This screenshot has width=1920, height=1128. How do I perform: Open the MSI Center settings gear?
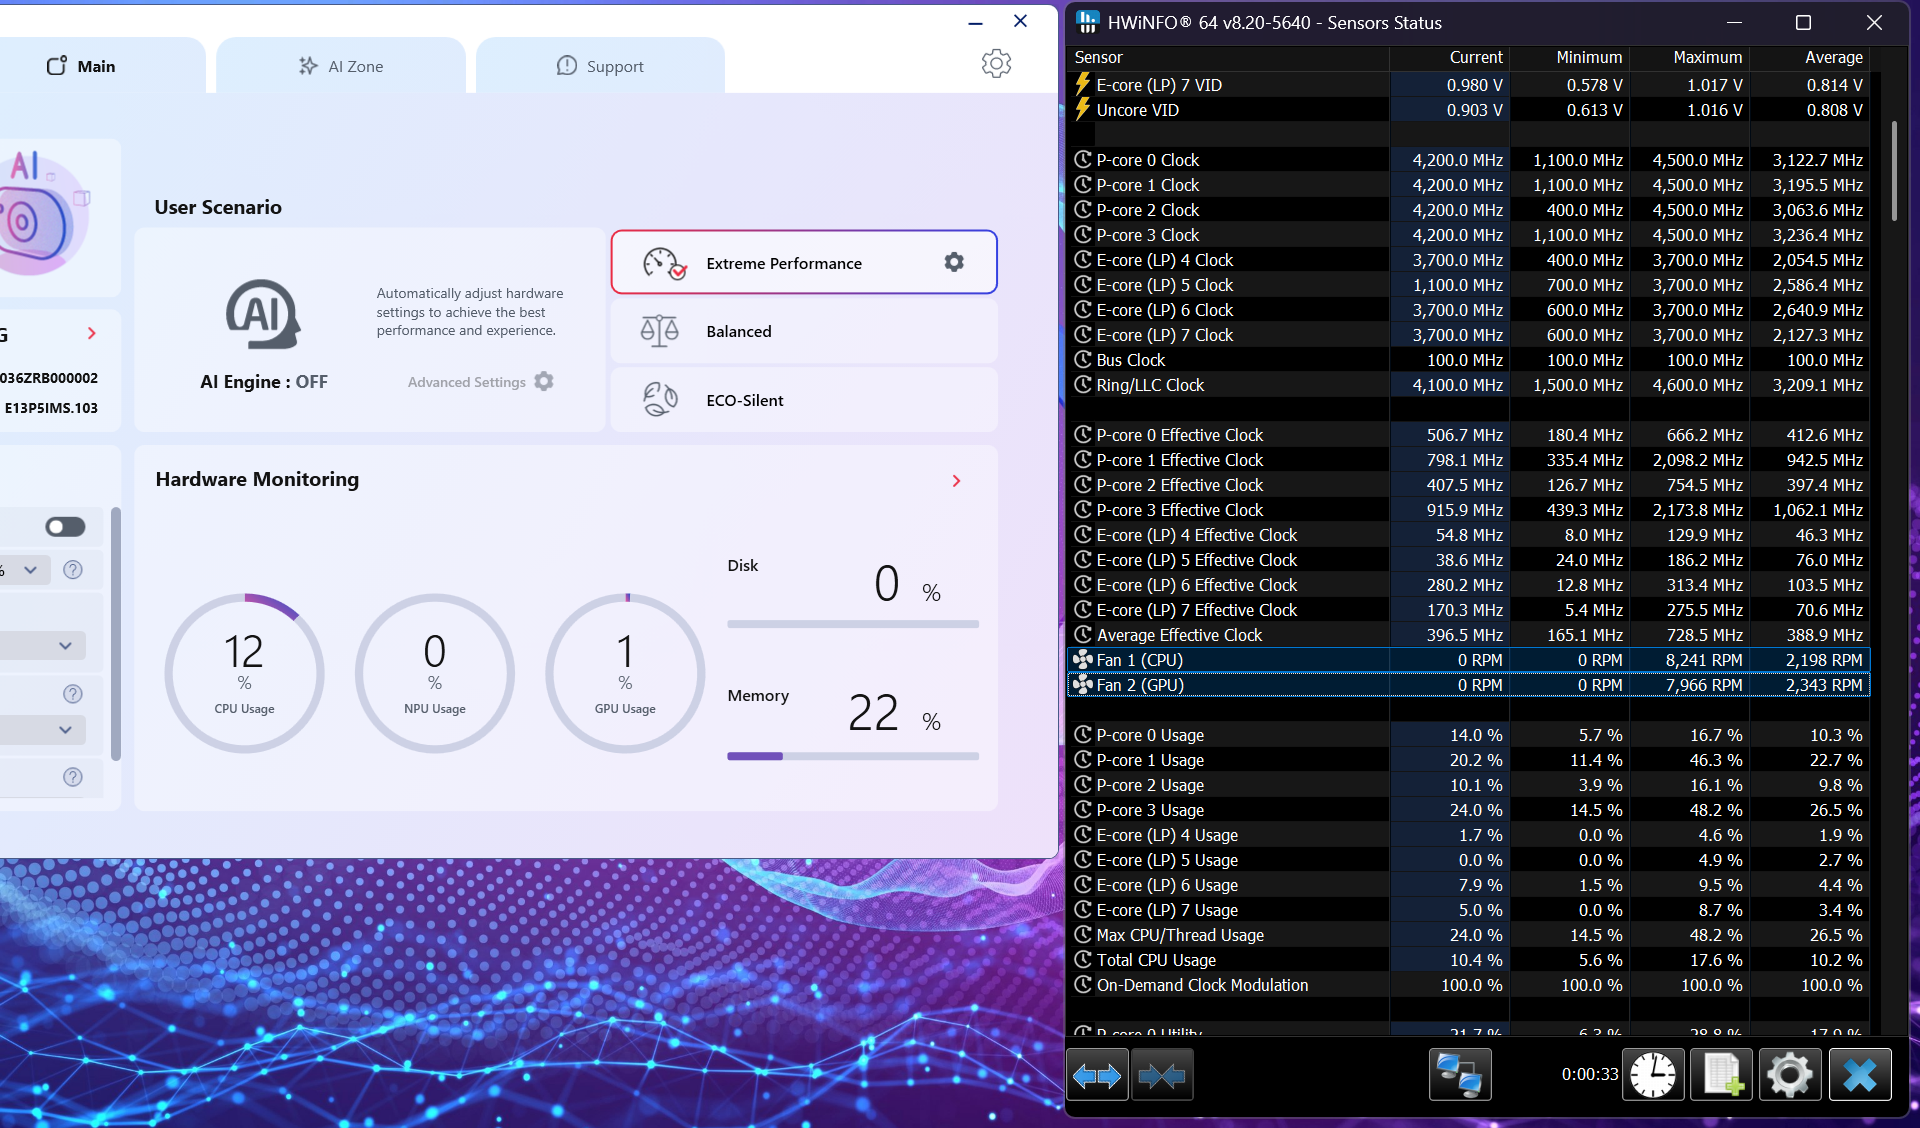(996, 64)
